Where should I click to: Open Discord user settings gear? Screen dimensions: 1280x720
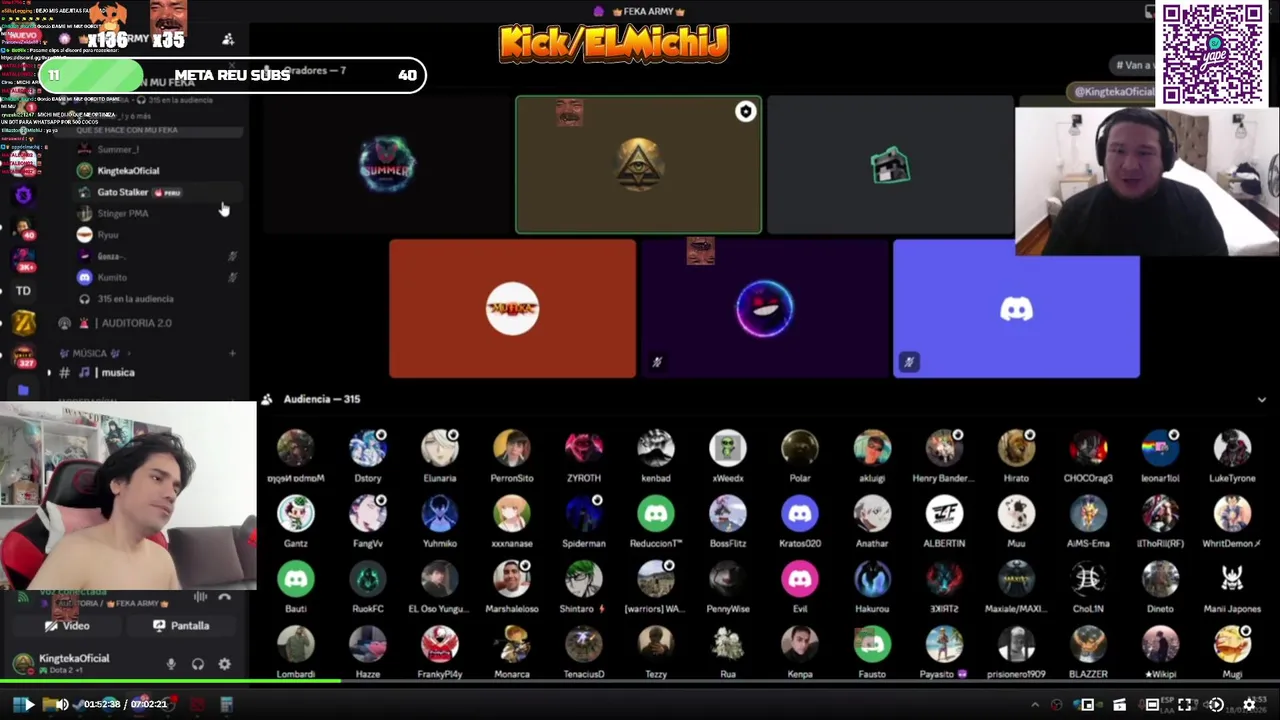pyautogui.click(x=224, y=664)
